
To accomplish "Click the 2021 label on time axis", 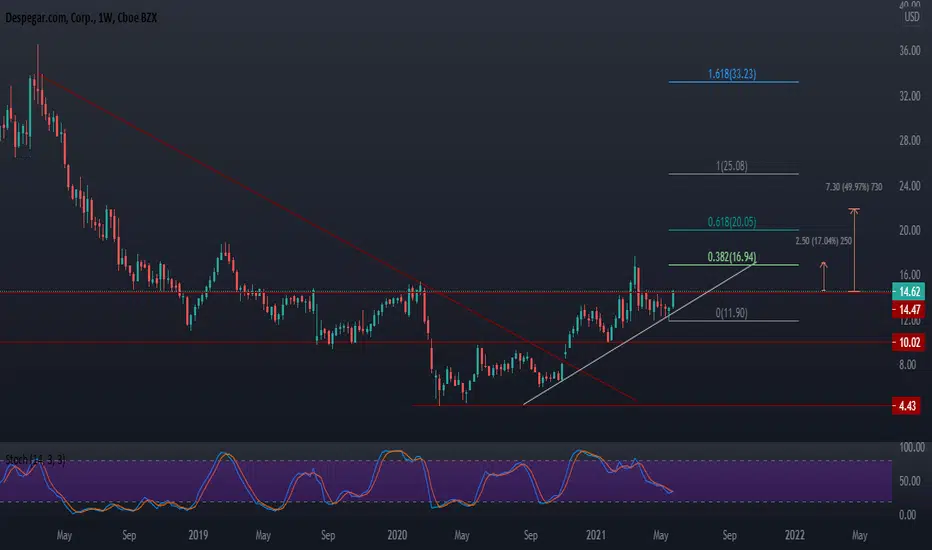I will point(596,535).
